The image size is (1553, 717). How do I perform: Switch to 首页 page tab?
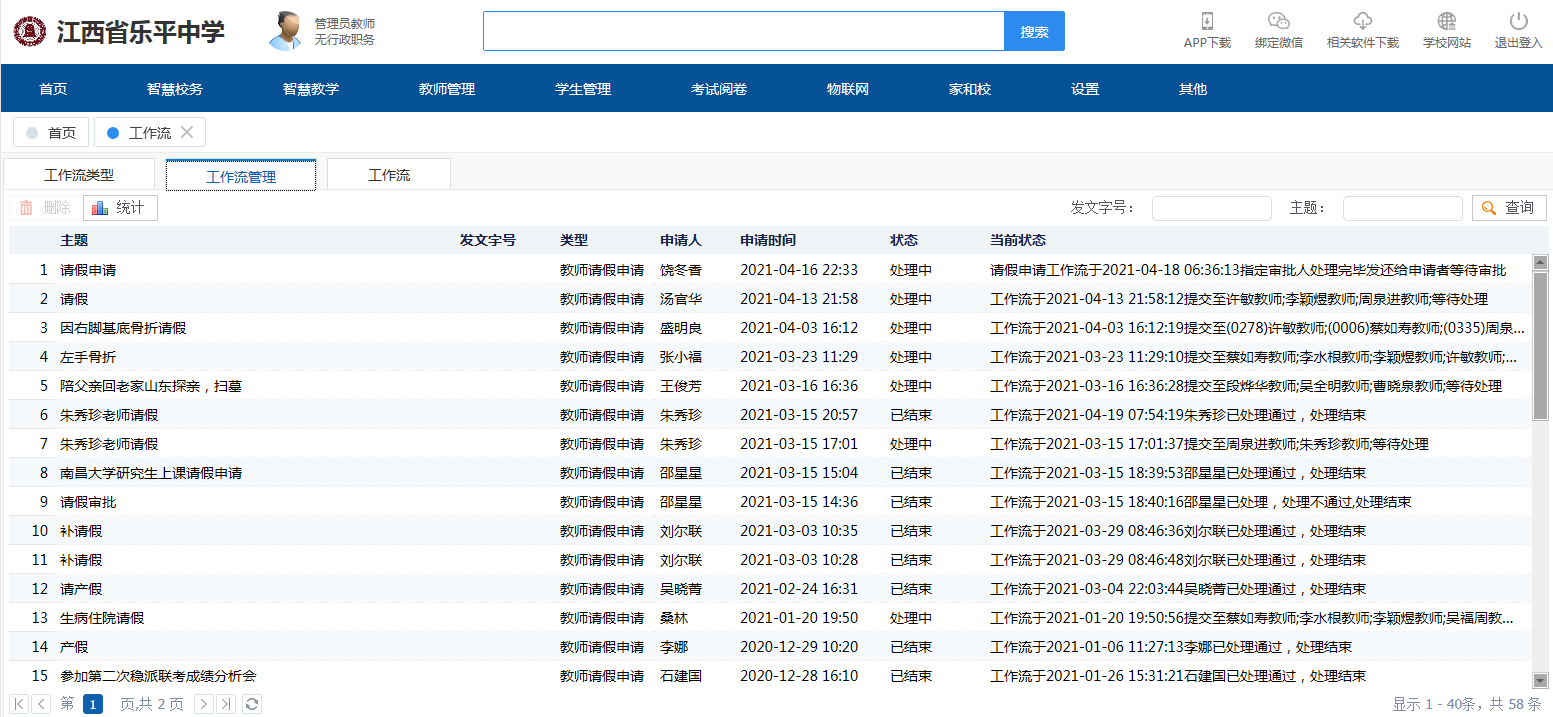click(51, 132)
